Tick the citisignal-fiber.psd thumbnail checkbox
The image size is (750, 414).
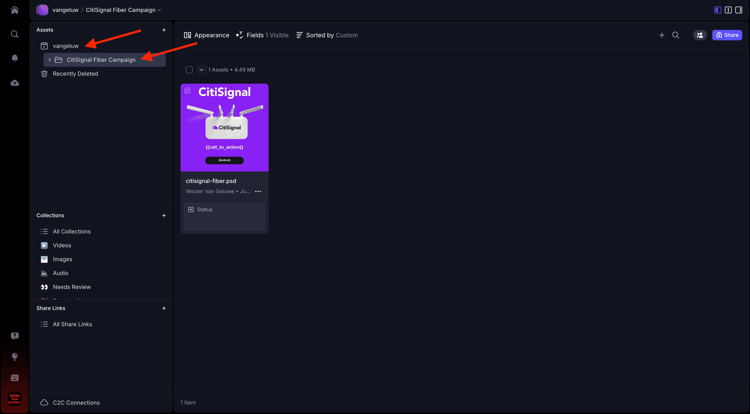188,90
